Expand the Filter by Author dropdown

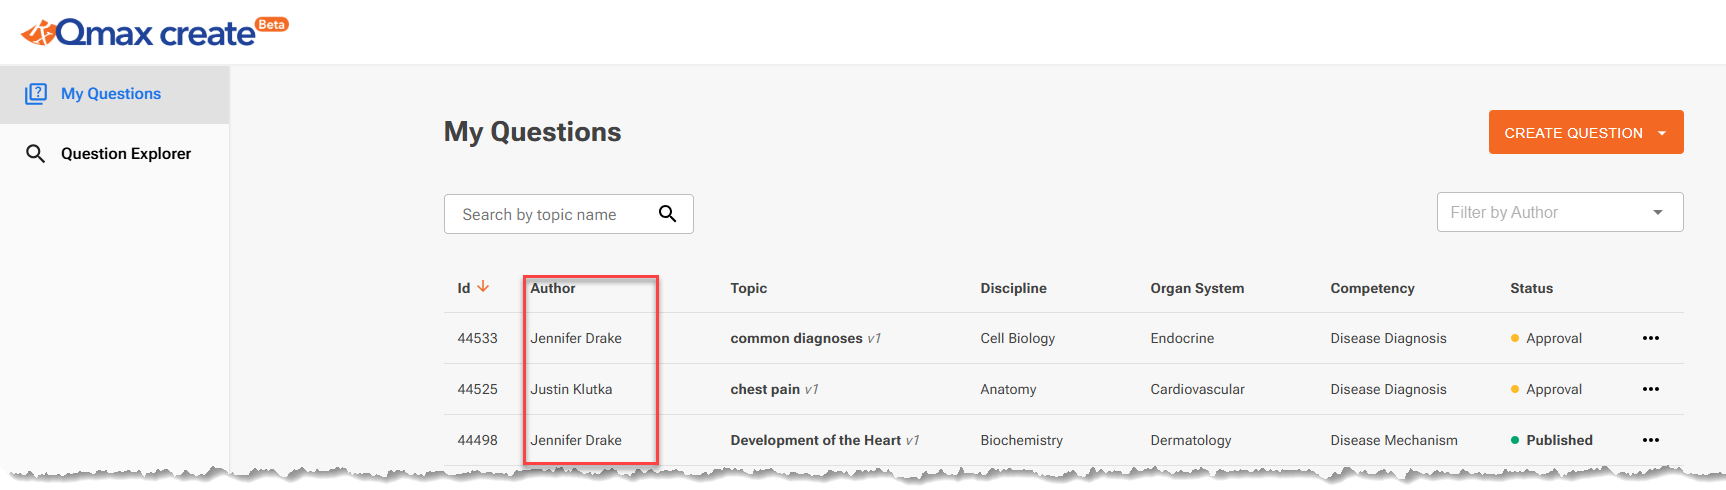tap(1657, 212)
